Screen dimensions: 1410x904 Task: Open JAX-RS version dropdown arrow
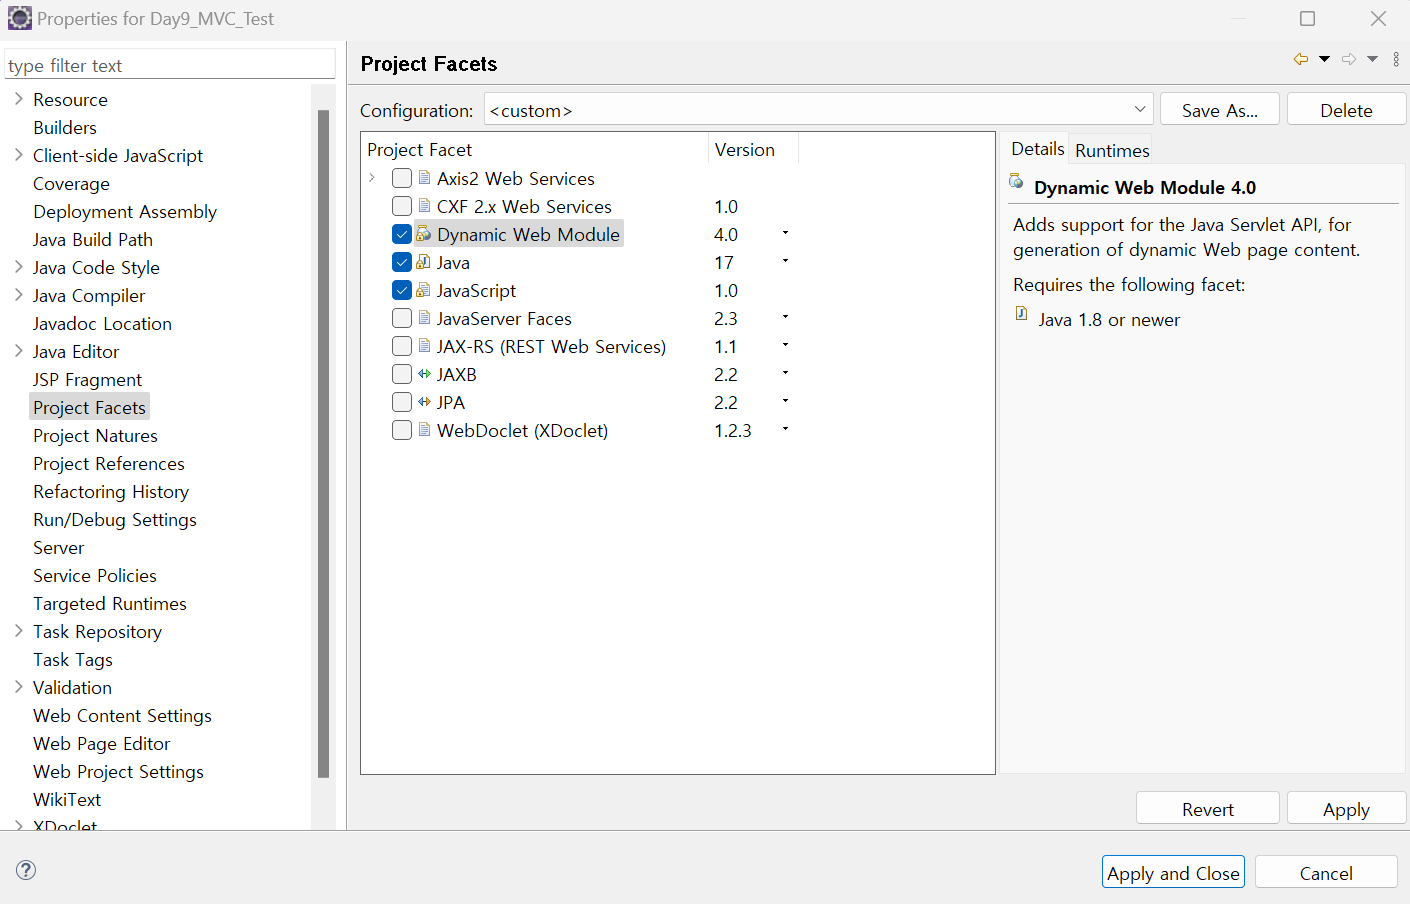(x=785, y=345)
